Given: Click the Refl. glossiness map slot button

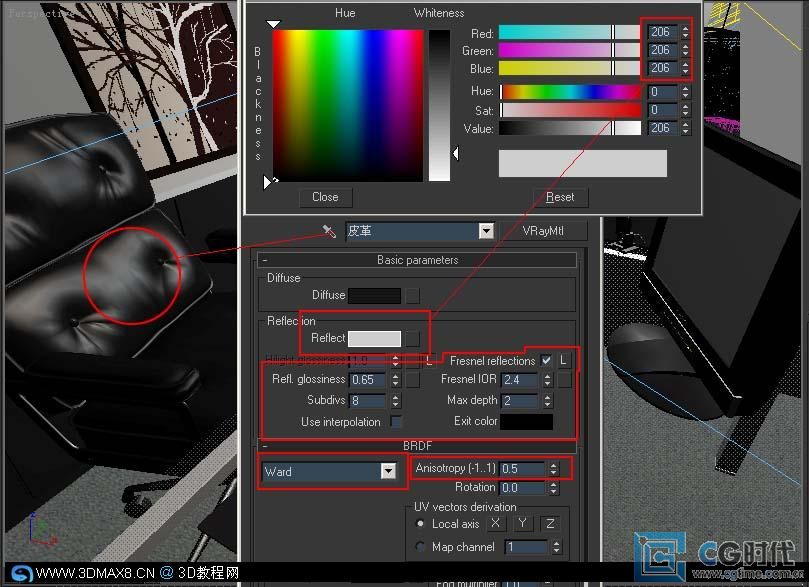Looking at the screenshot, I should click(412, 380).
